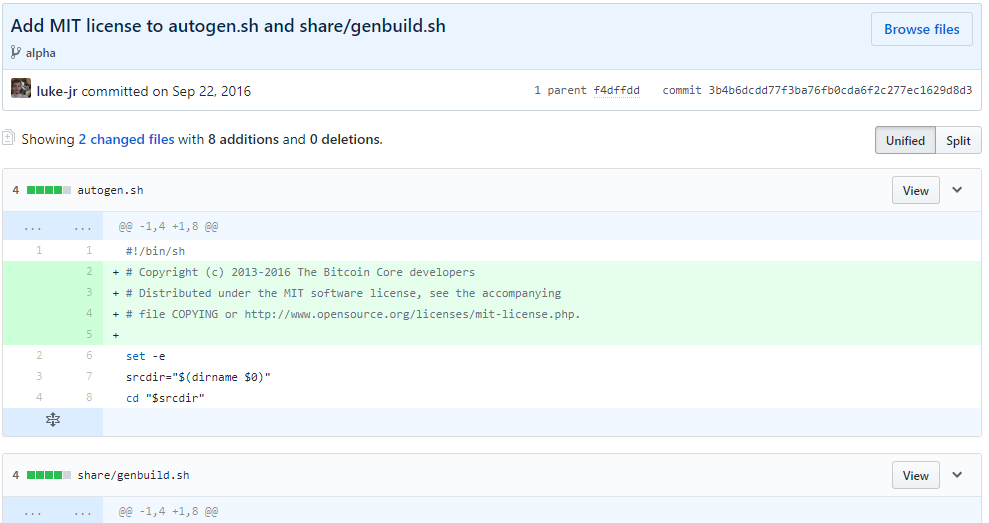Click the diffstat bar for autogen.sh
Image resolution: width=989 pixels, height=523 pixels.
pyautogui.click(x=49, y=190)
